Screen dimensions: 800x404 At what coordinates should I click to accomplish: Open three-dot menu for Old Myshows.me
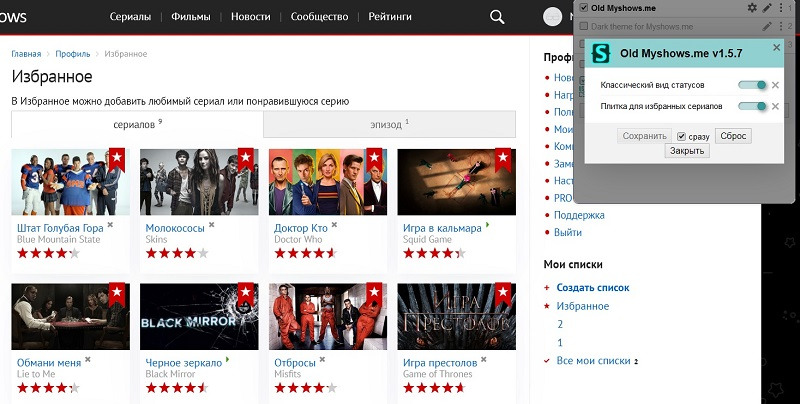[x=781, y=8]
